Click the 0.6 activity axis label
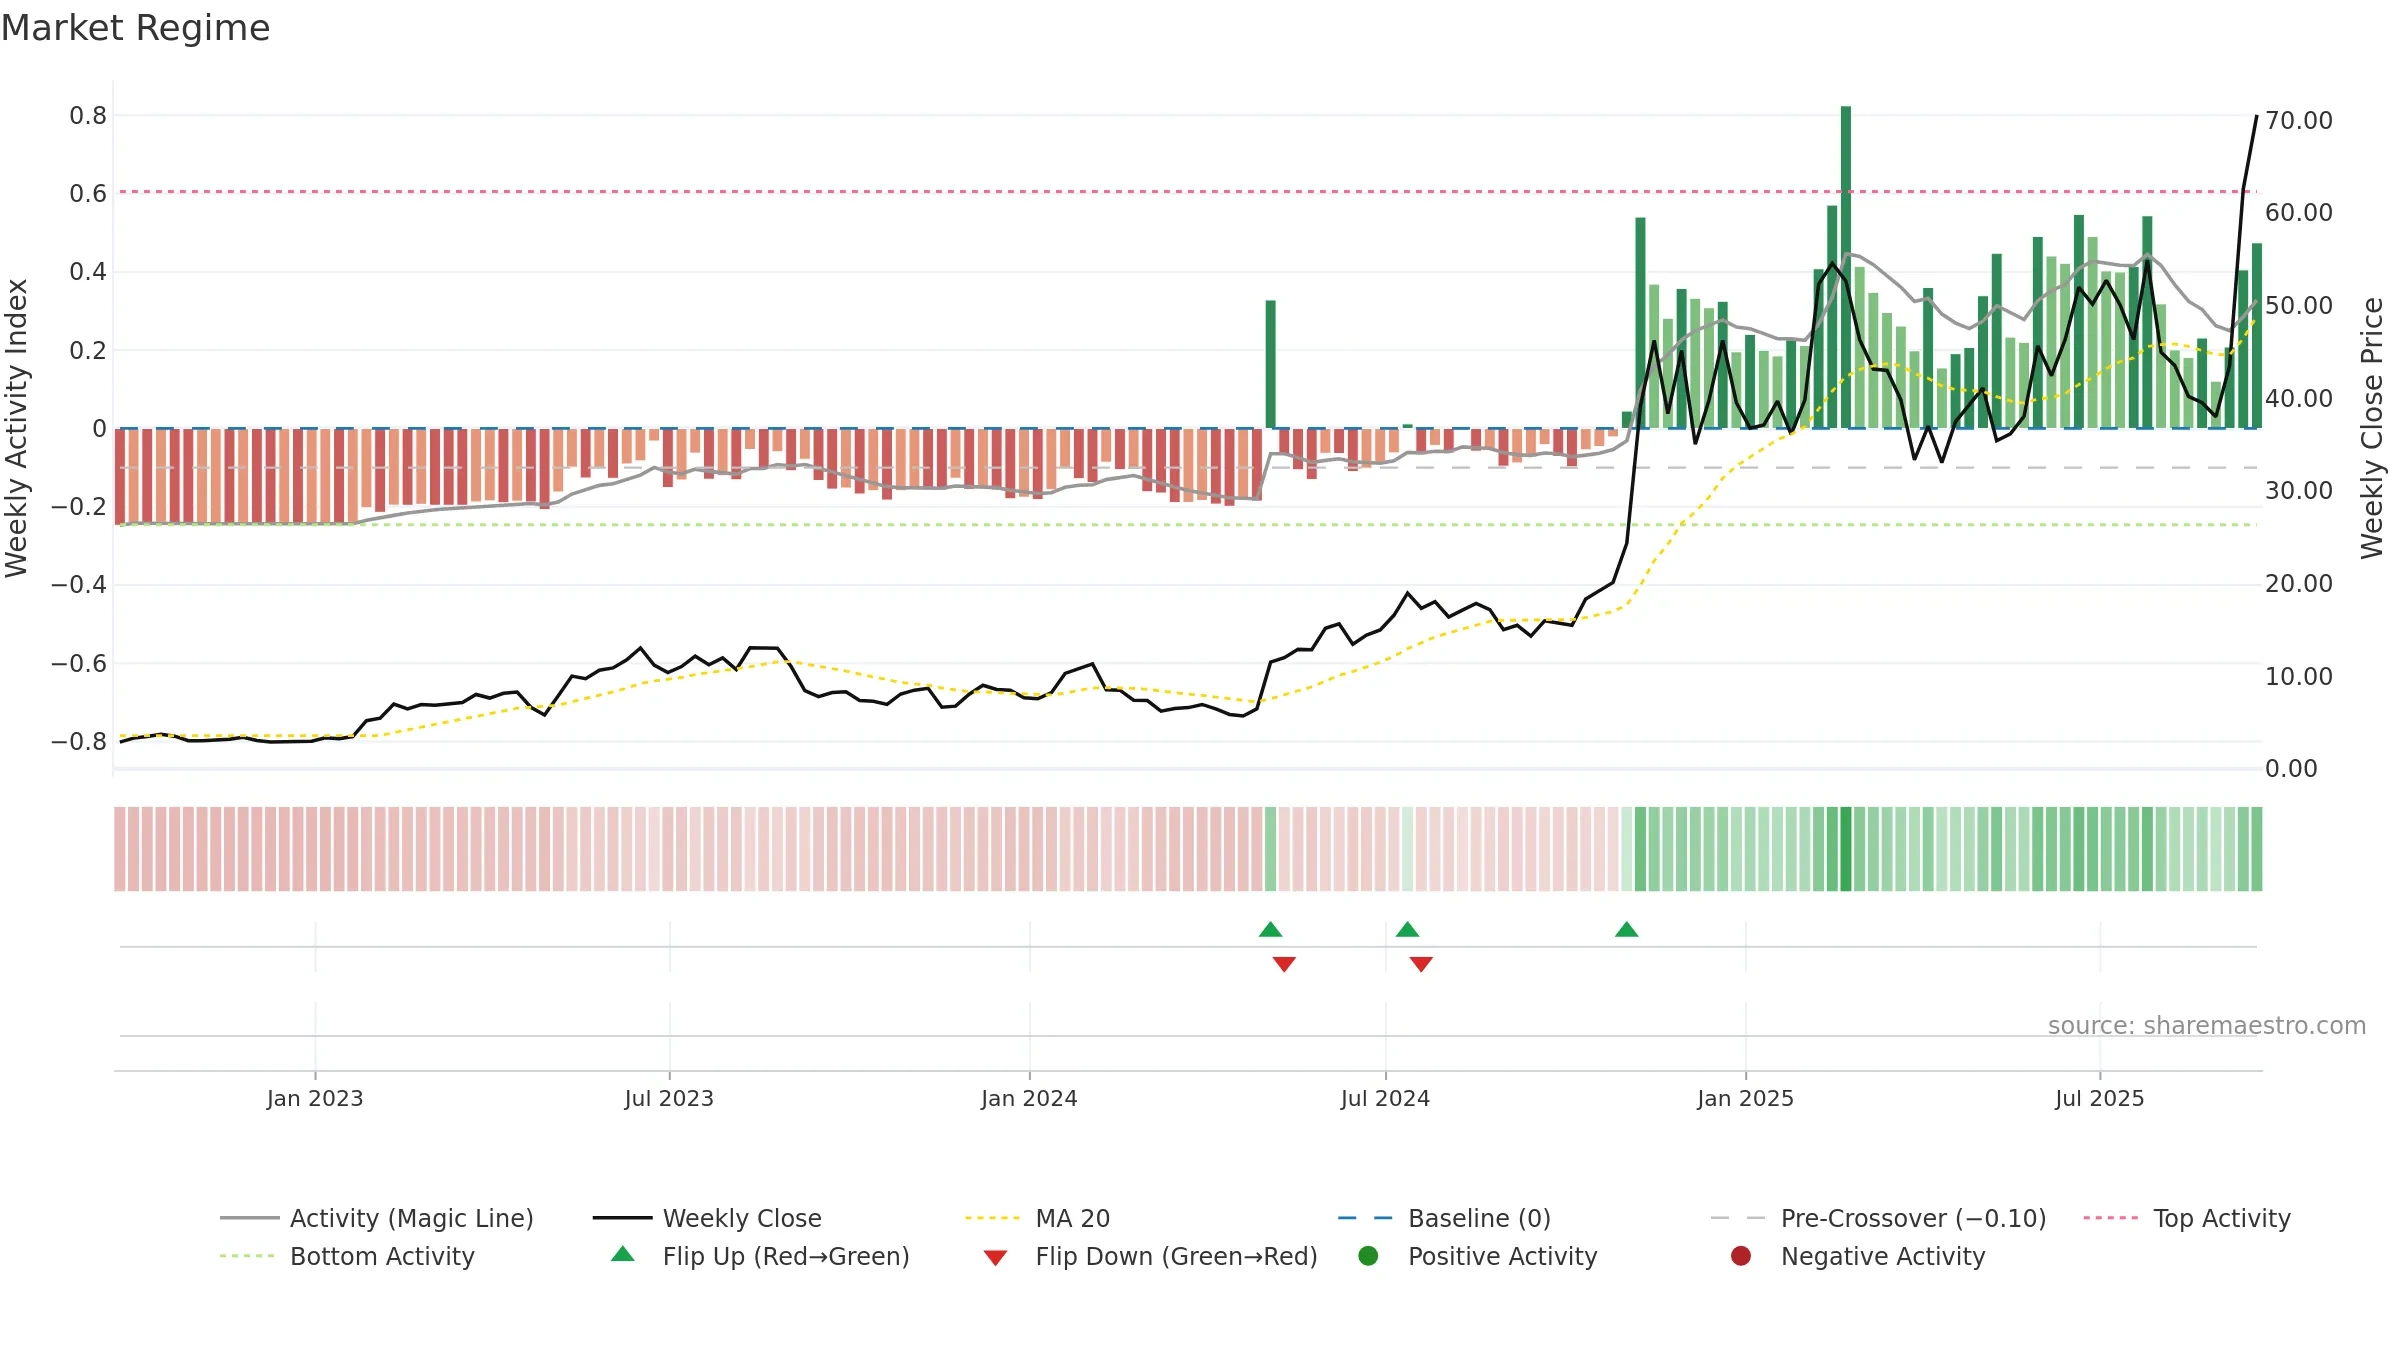Screen dimensions: 2400x1350 [x=88, y=194]
